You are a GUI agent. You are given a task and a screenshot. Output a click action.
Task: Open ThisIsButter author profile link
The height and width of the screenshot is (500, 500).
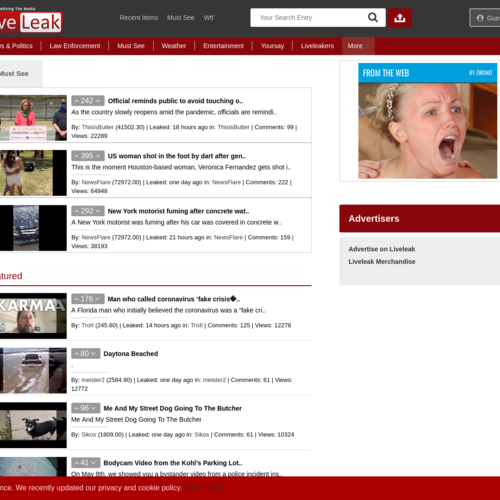tap(98, 127)
